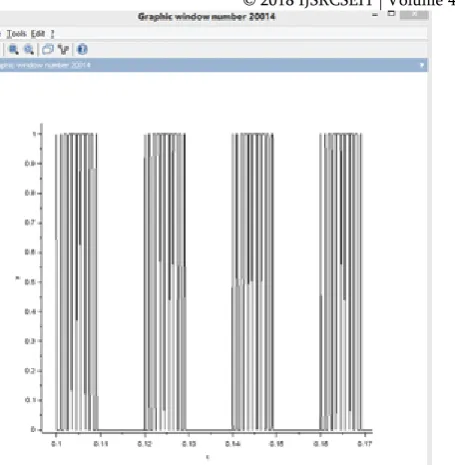Screen dimensions: 455x465
Task: Toggle the datatip mode icon
Action: click(63, 49)
